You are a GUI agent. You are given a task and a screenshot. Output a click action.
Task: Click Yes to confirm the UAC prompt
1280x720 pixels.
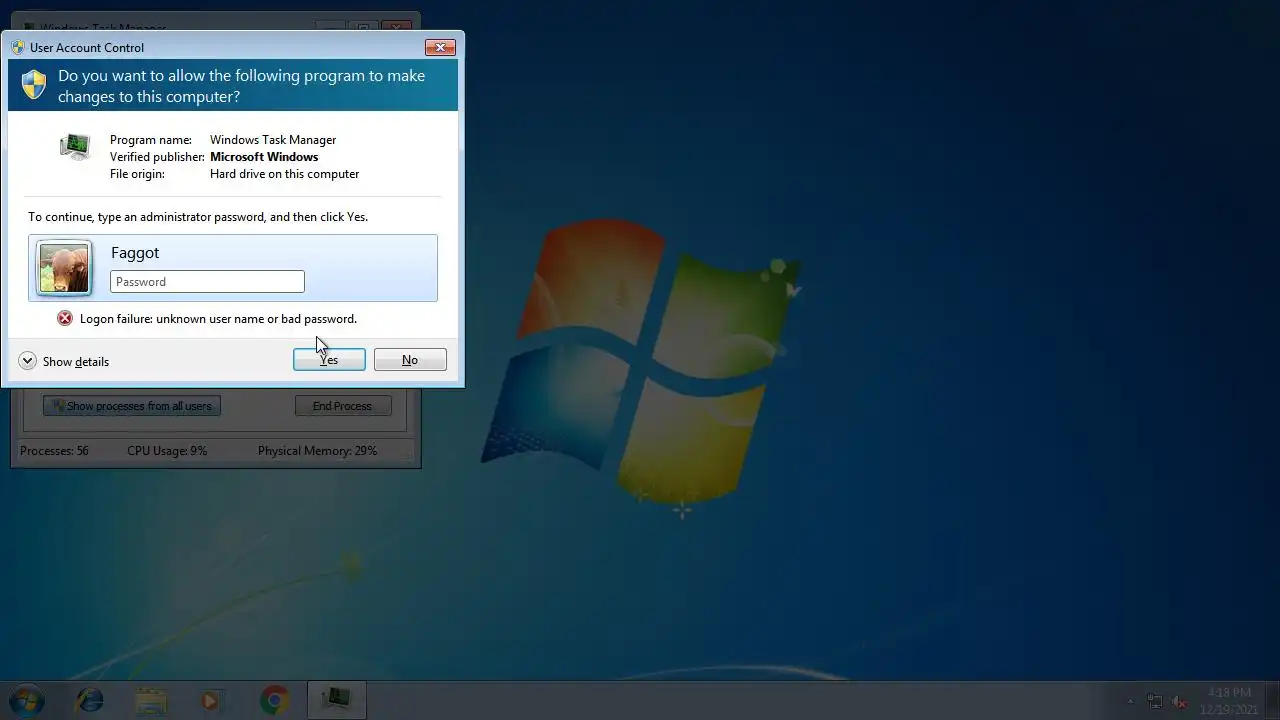(329, 360)
